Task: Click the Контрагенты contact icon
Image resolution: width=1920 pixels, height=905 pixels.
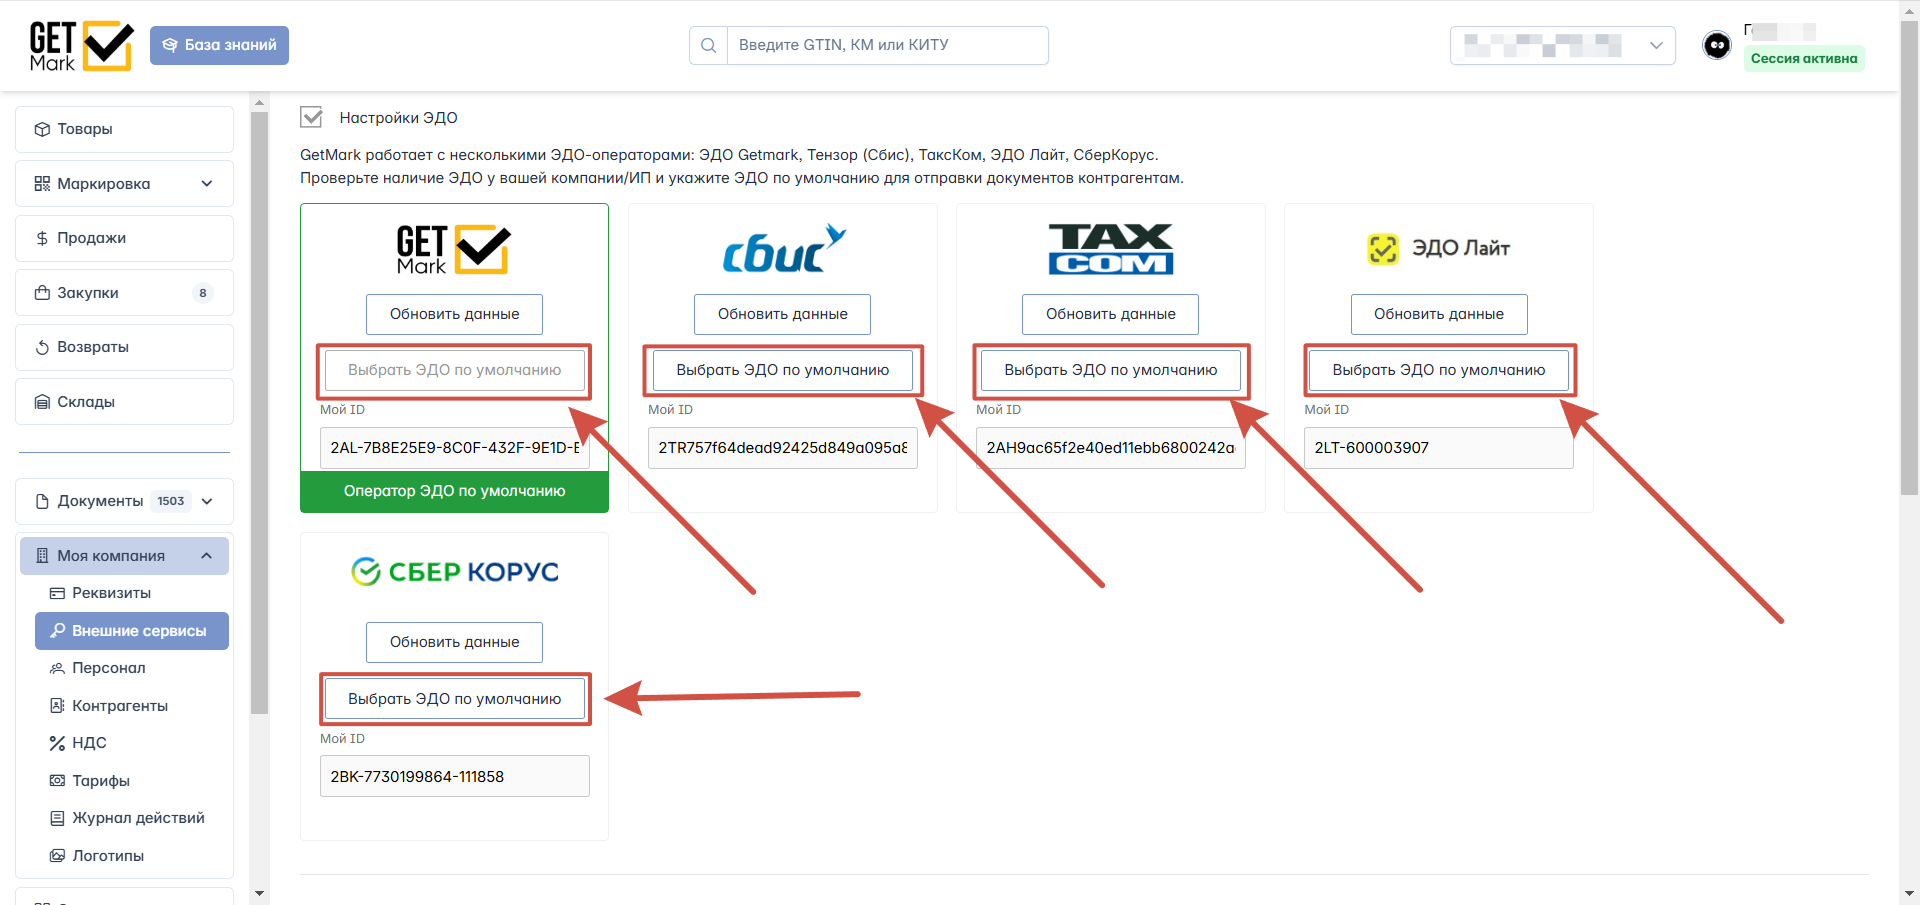Action: (x=57, y=705)
